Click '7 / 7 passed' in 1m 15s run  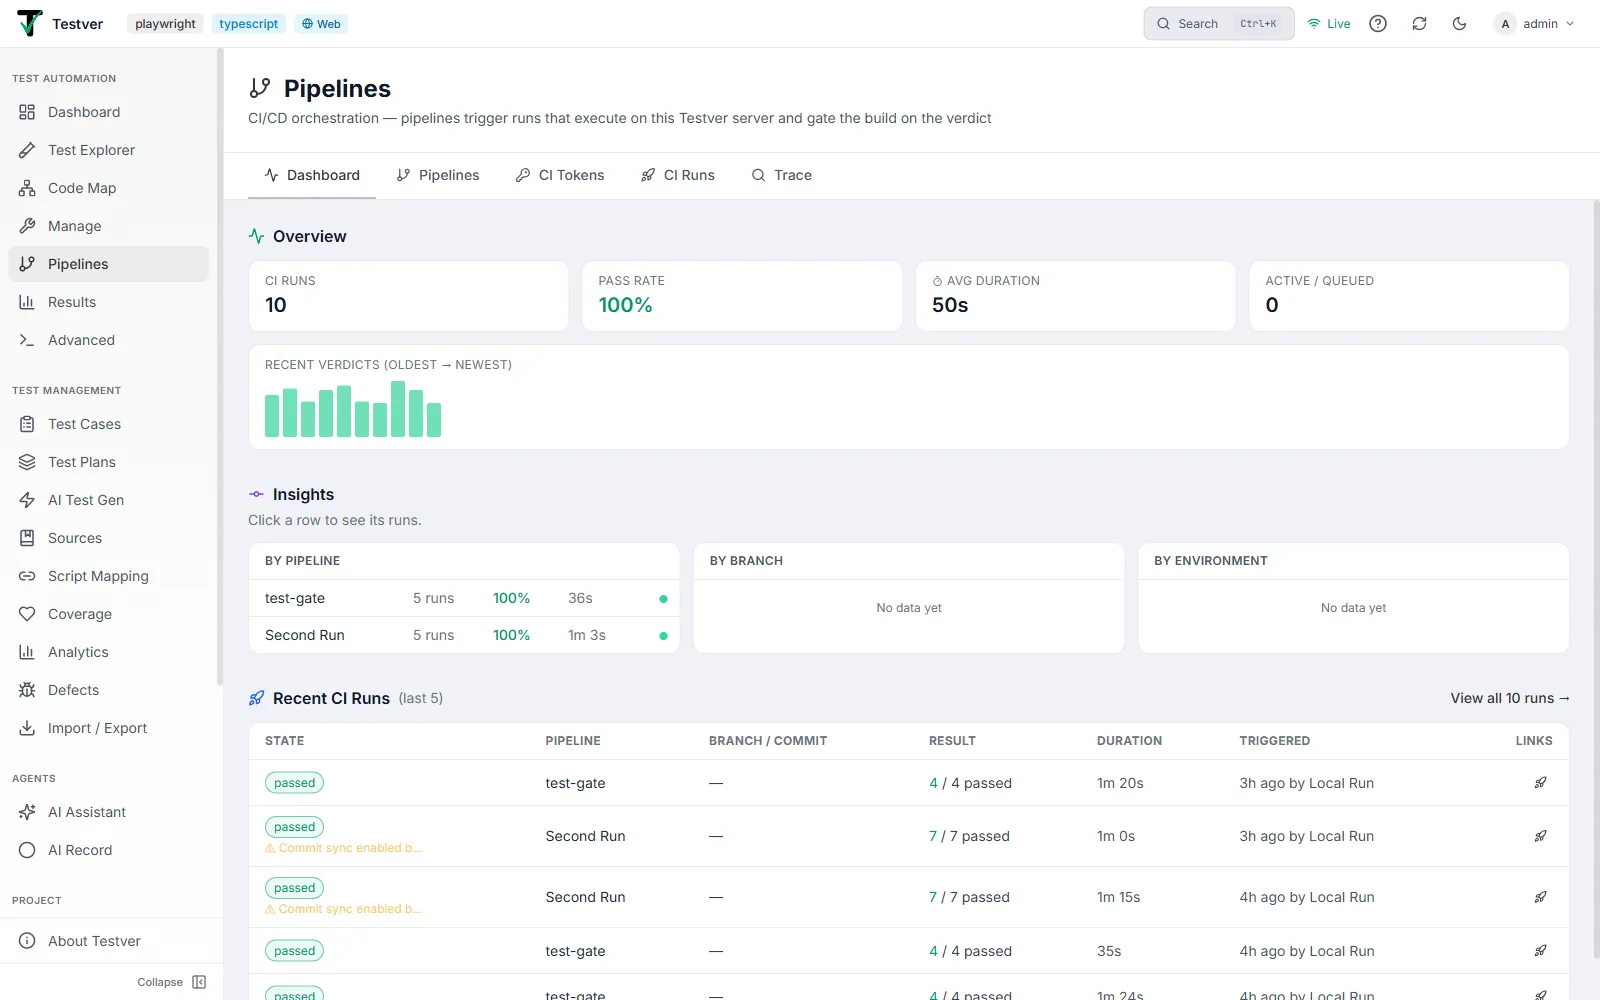(x=969, y=897)
